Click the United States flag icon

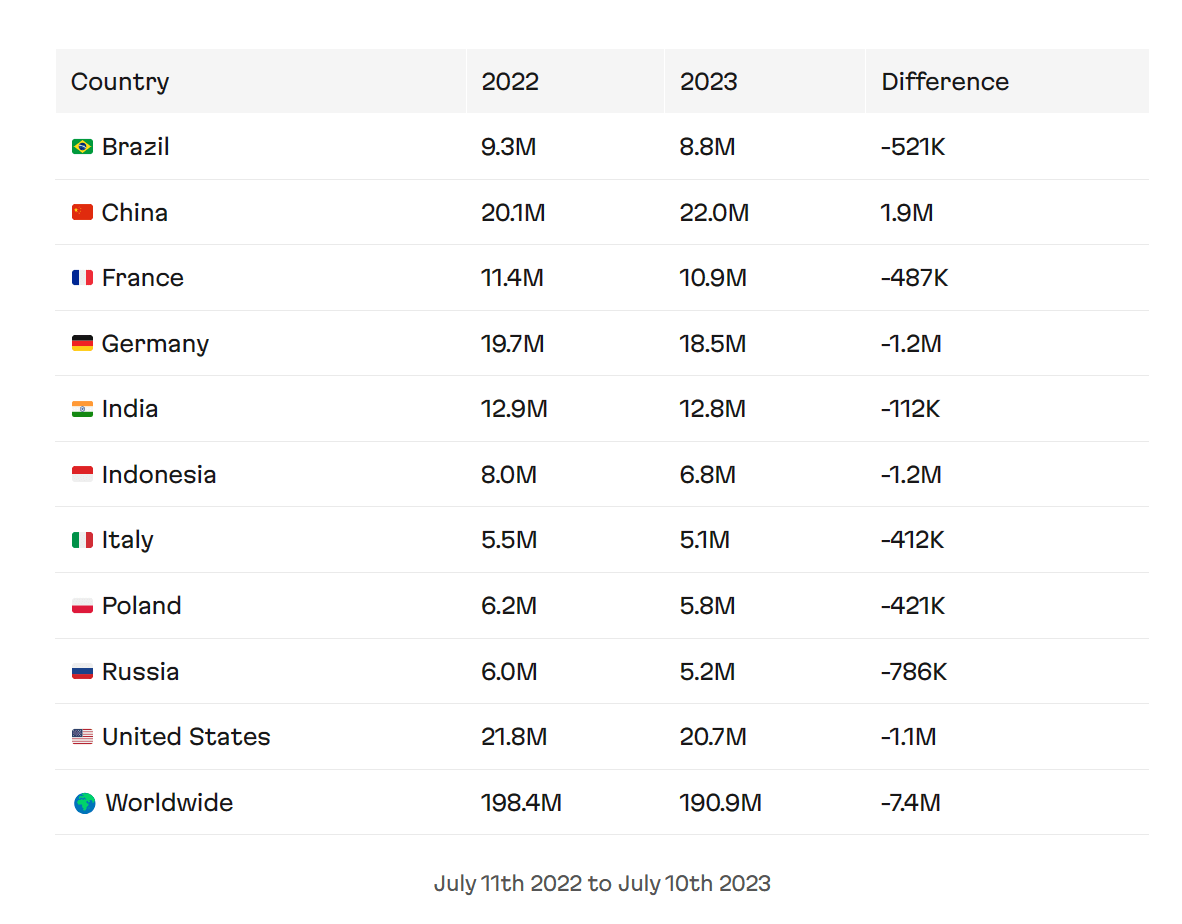tap(82, 737)
